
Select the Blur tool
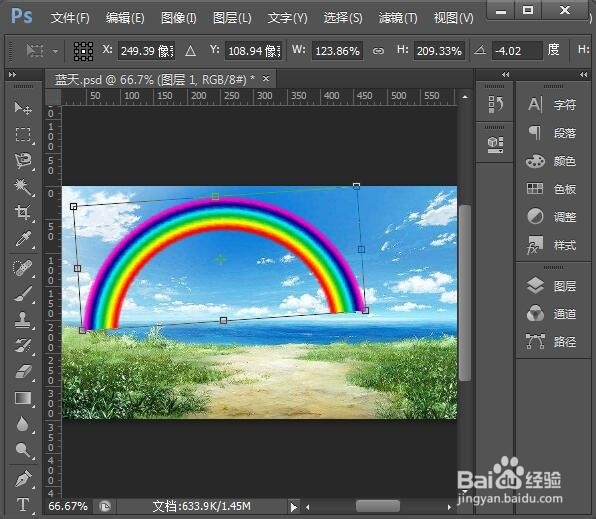pos(23,424)
